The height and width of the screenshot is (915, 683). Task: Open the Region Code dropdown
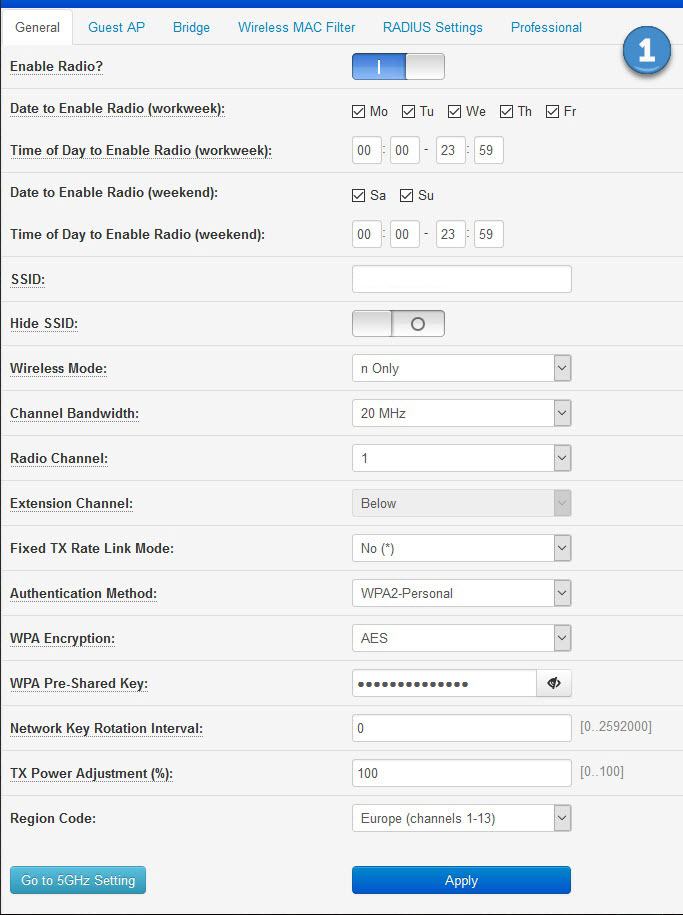pyautogui.click(x=461, y=818)
